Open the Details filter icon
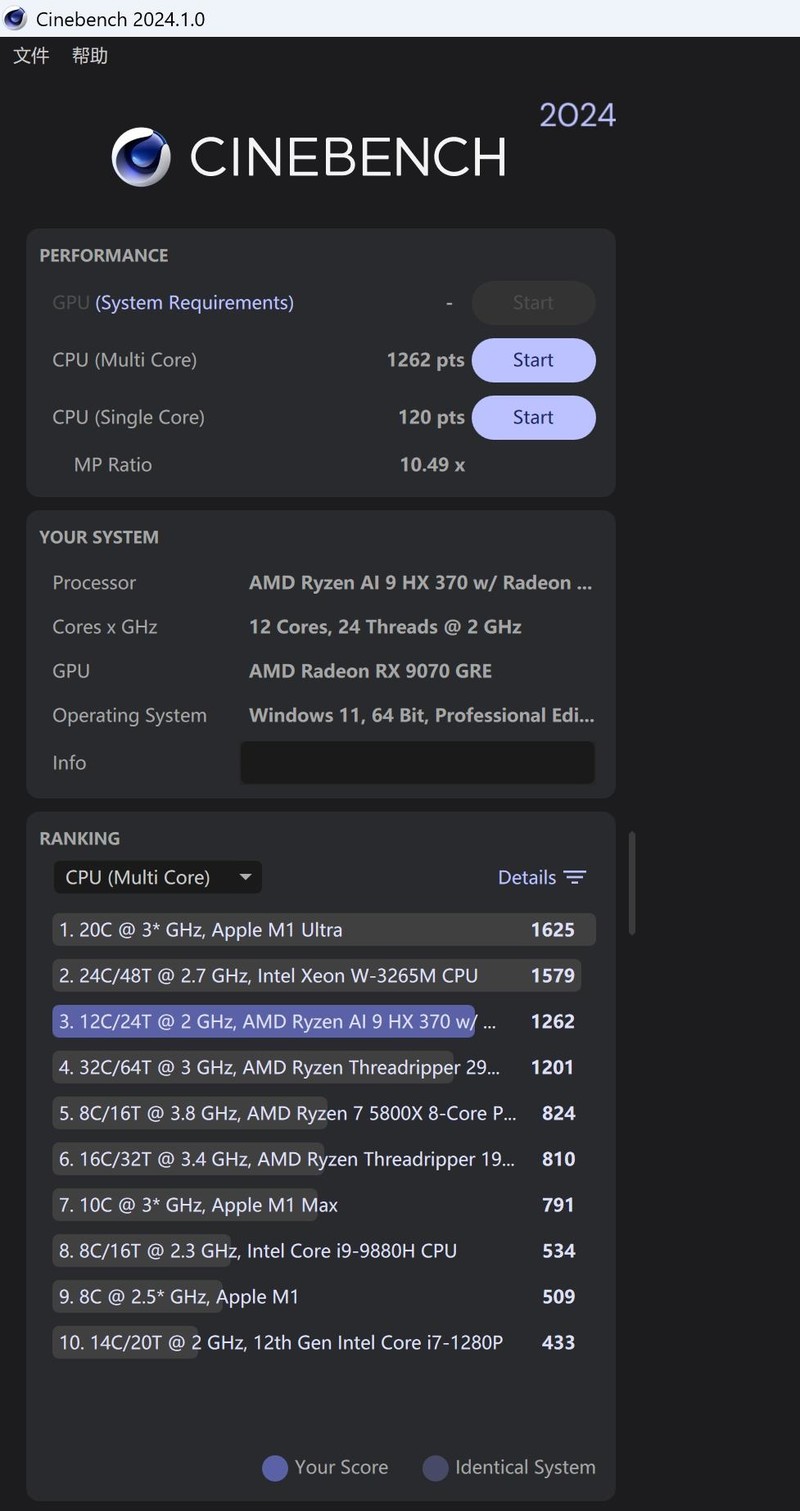The height and width of the screenshot is (1511, 800). pos(577,877)
